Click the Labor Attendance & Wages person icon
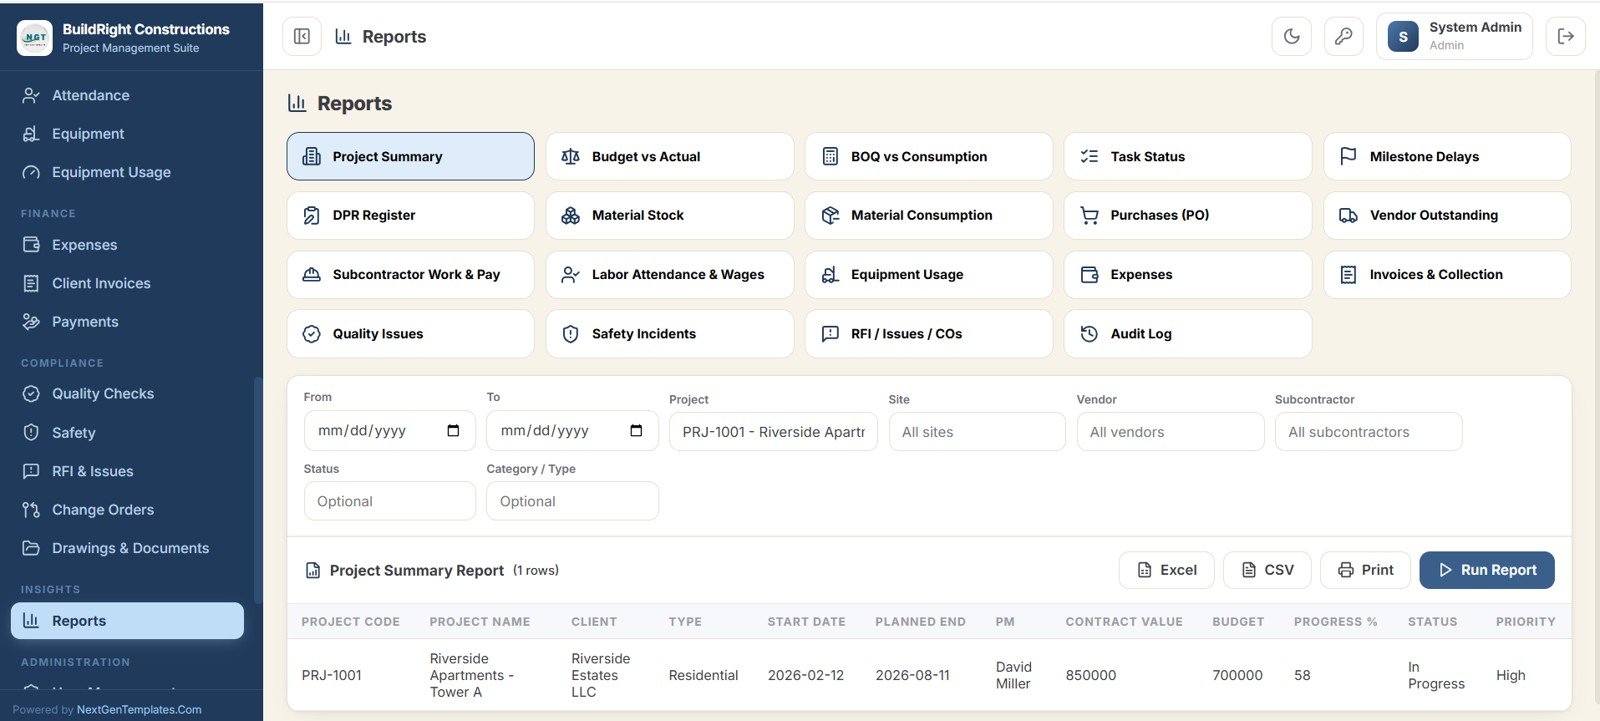Screen dimensions: 1600x721 pos(570,275)
